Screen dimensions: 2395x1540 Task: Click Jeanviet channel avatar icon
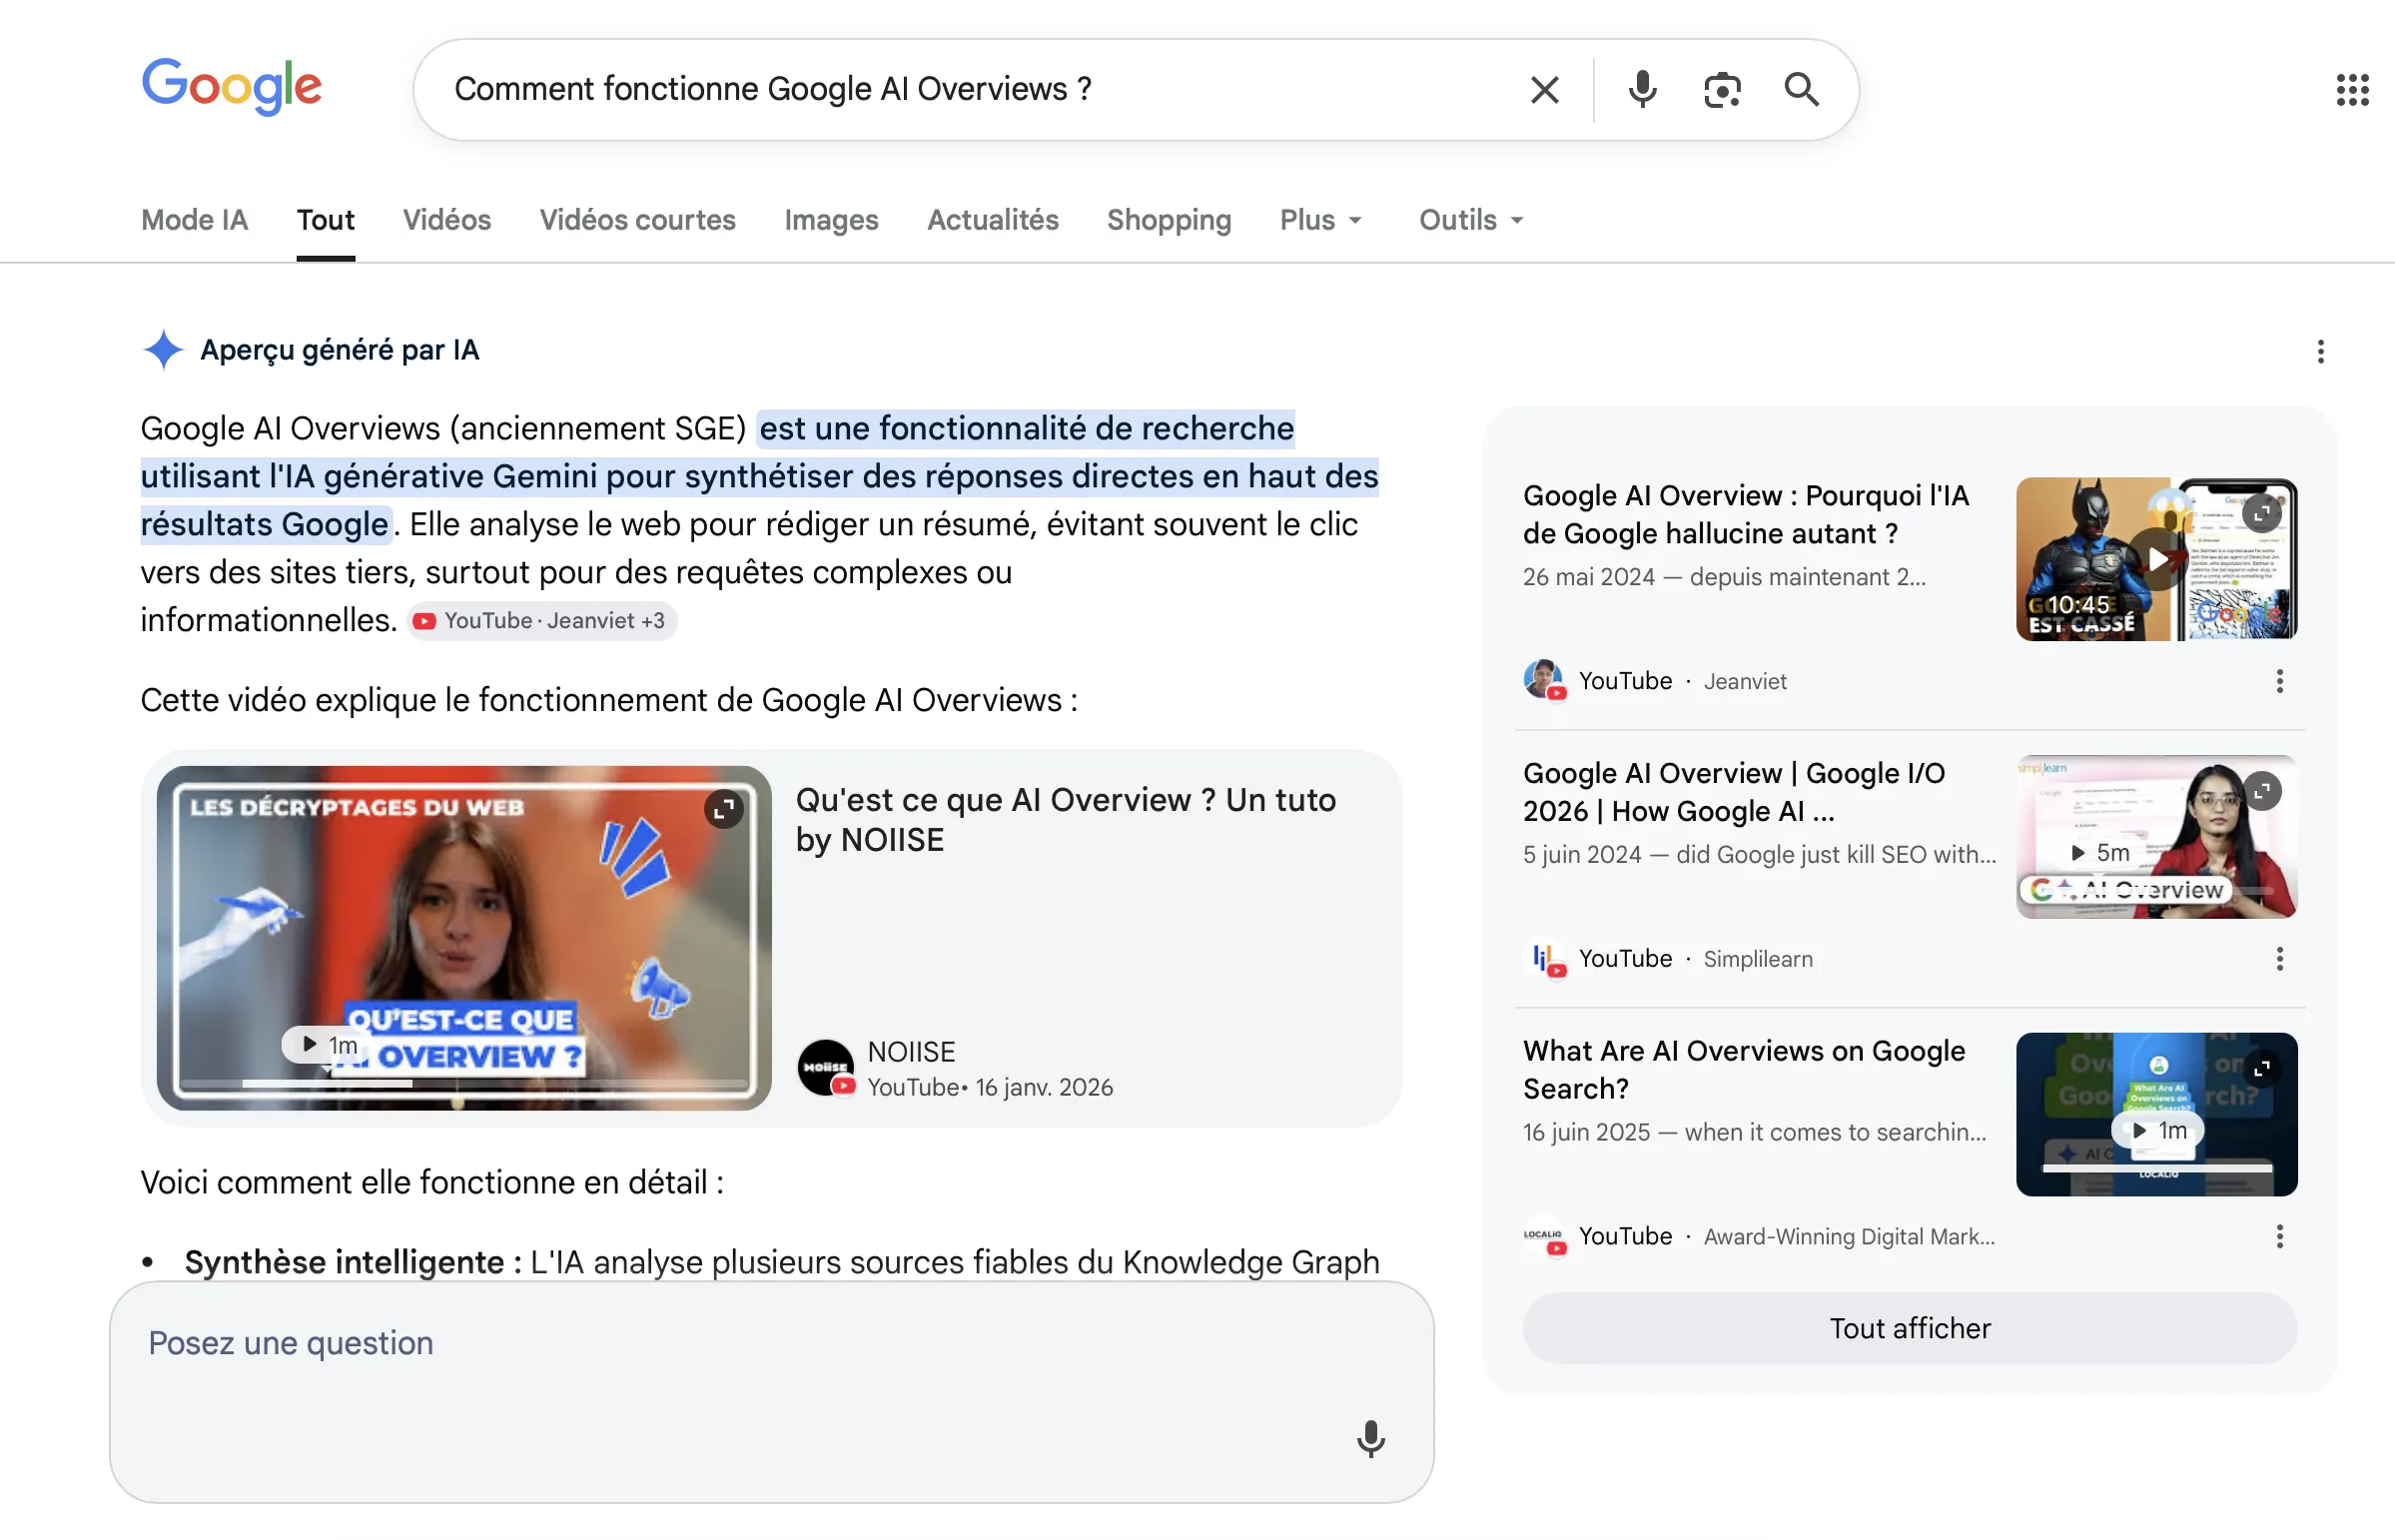(x=1544, y=680)
